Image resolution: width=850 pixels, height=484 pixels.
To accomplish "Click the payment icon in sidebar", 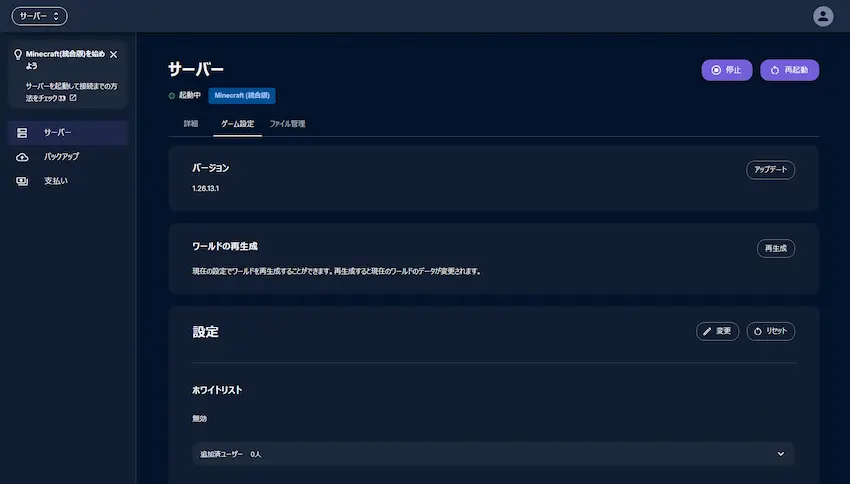I will pyautogui.click(x=22, y=181).
